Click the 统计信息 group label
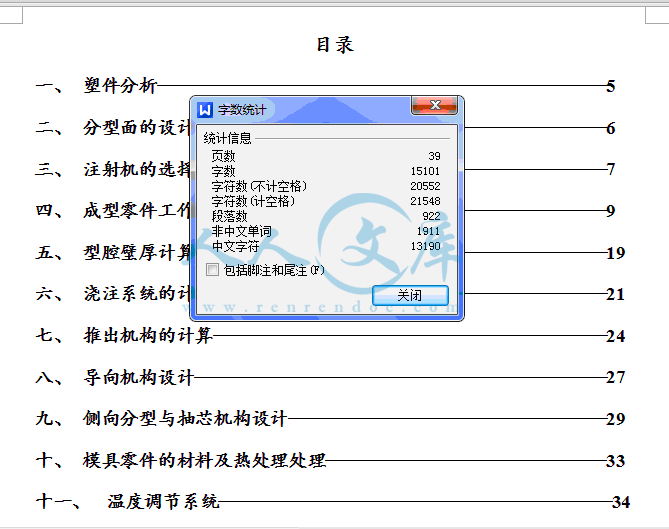 click(227, 138)
